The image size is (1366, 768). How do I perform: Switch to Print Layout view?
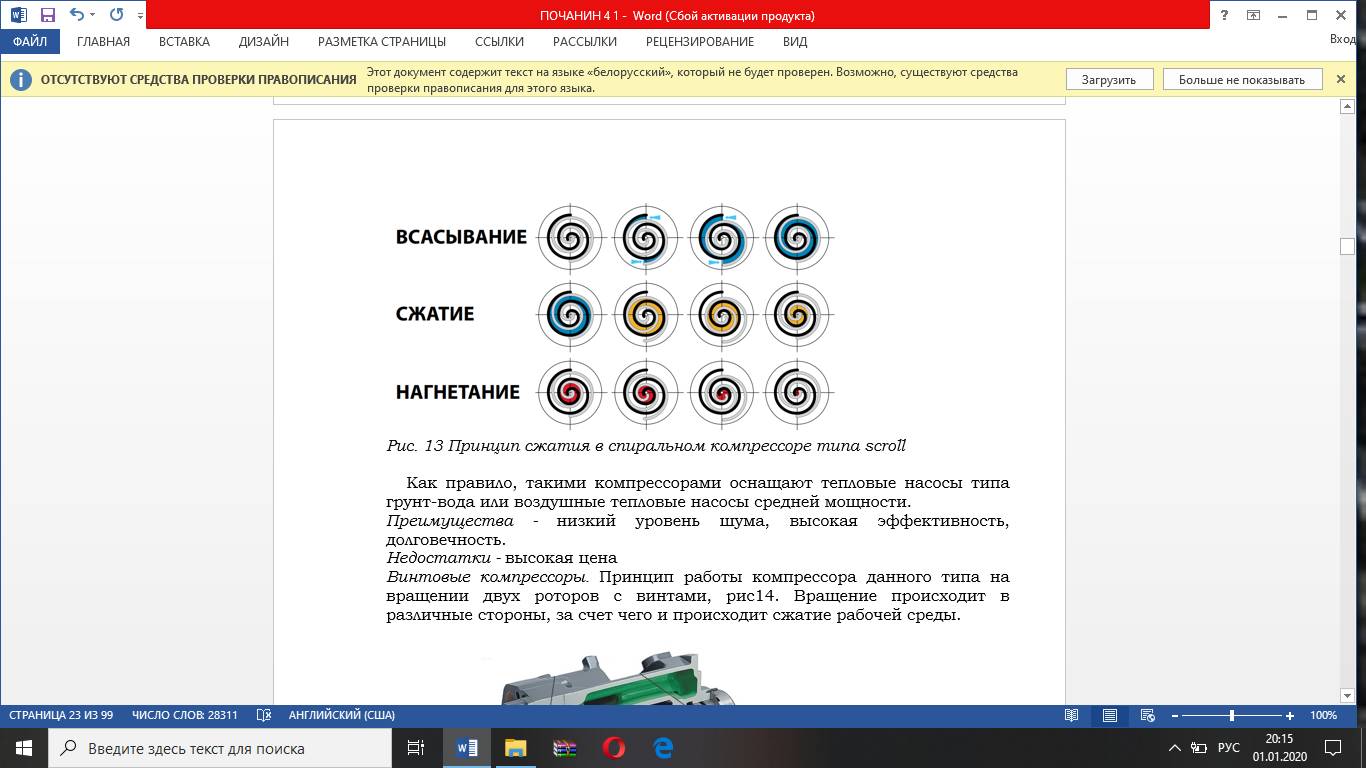[1110, 715]
